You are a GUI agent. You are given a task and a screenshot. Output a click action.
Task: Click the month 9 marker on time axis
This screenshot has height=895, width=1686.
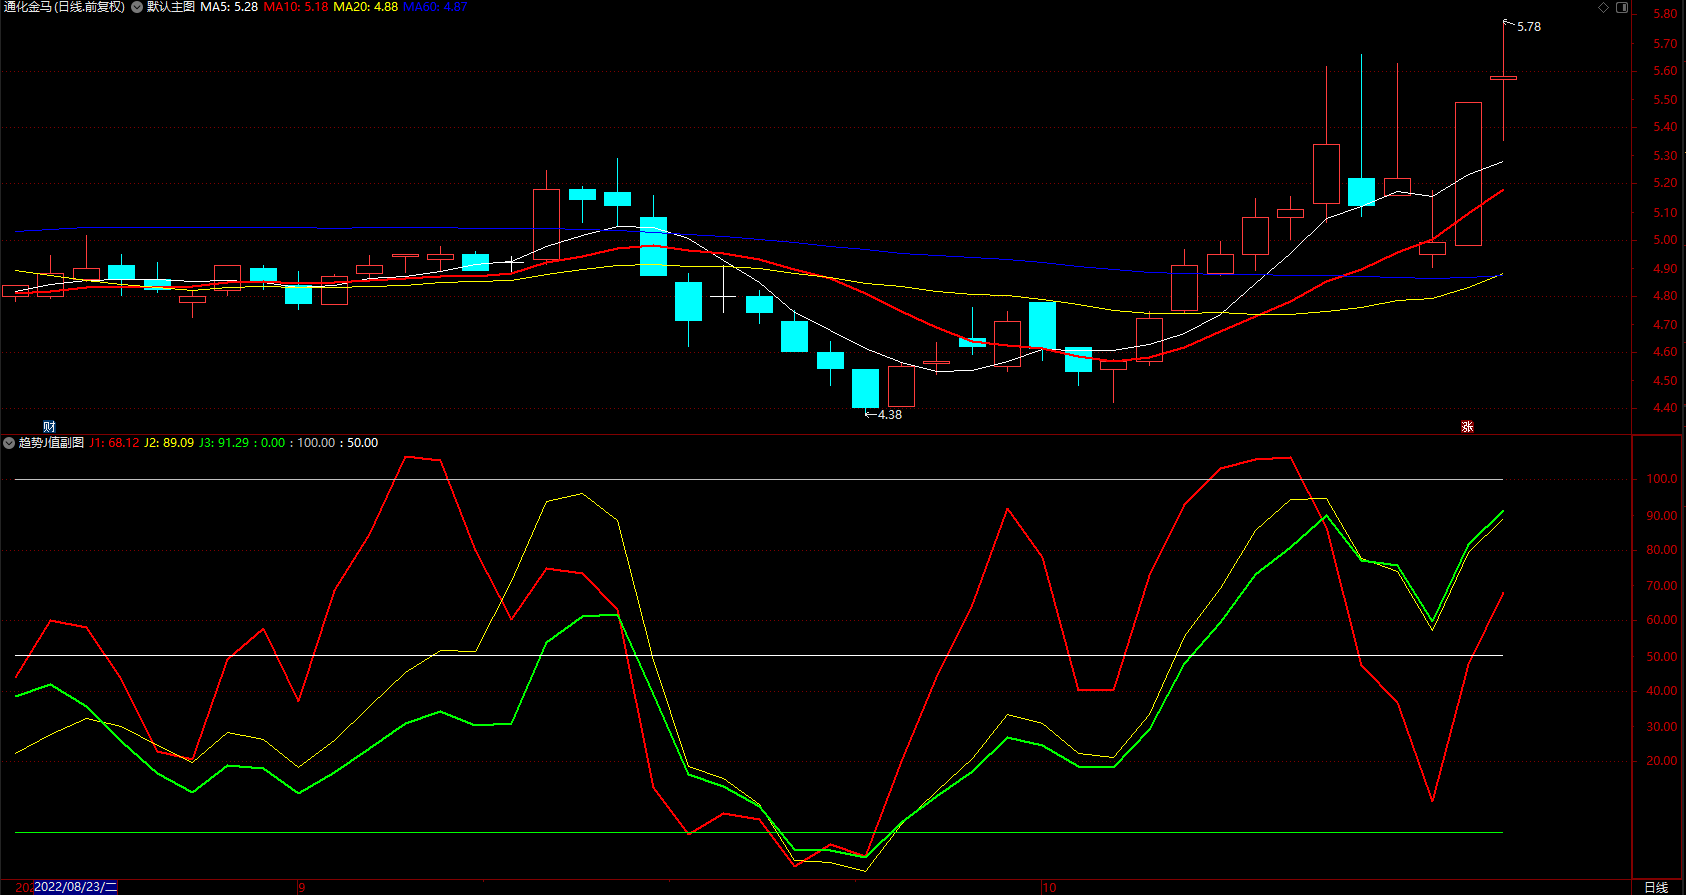pos(302,887)
